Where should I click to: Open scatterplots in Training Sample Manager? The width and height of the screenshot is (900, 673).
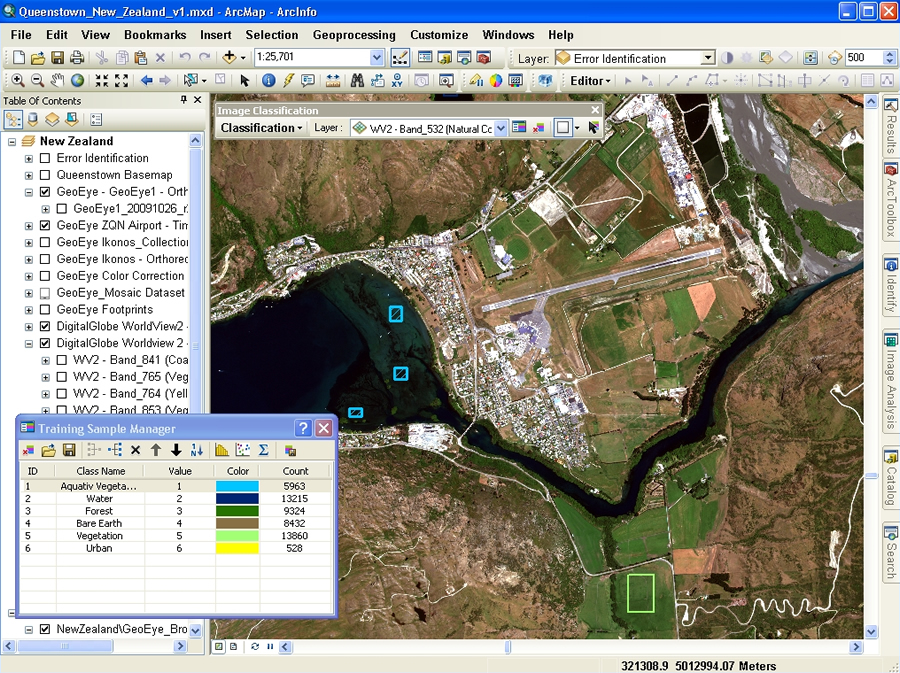tap(242, 451)
